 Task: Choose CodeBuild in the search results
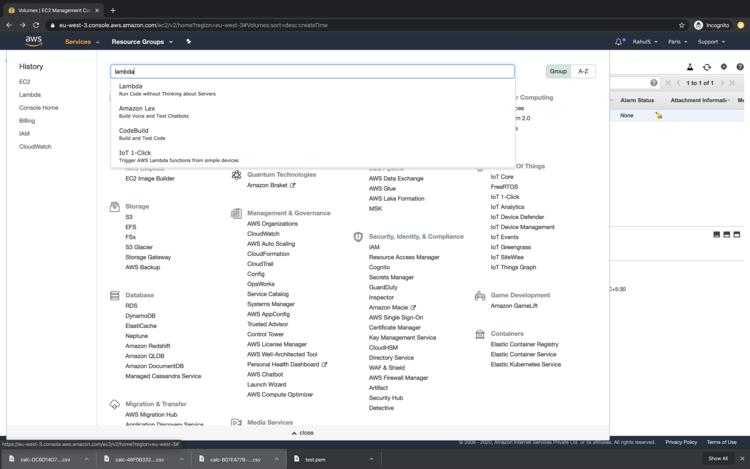click(134, 131)
